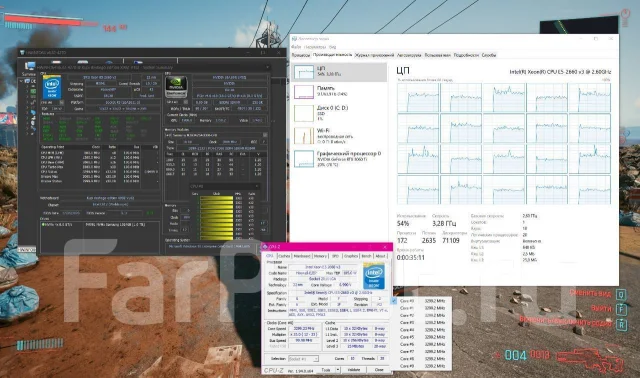Switch to the Подробности tab

466,55
